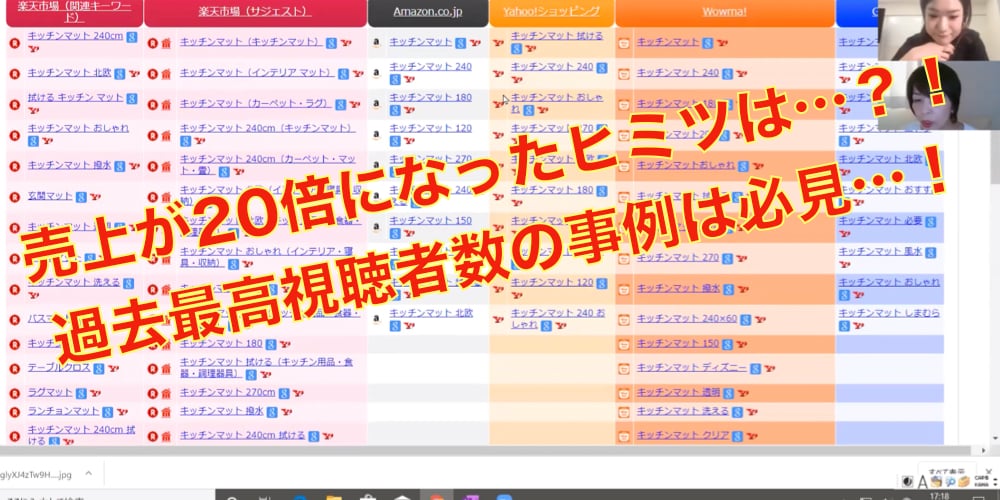
Task: Open ランチョンマット keyword link
Action: (x=63, y=411)
